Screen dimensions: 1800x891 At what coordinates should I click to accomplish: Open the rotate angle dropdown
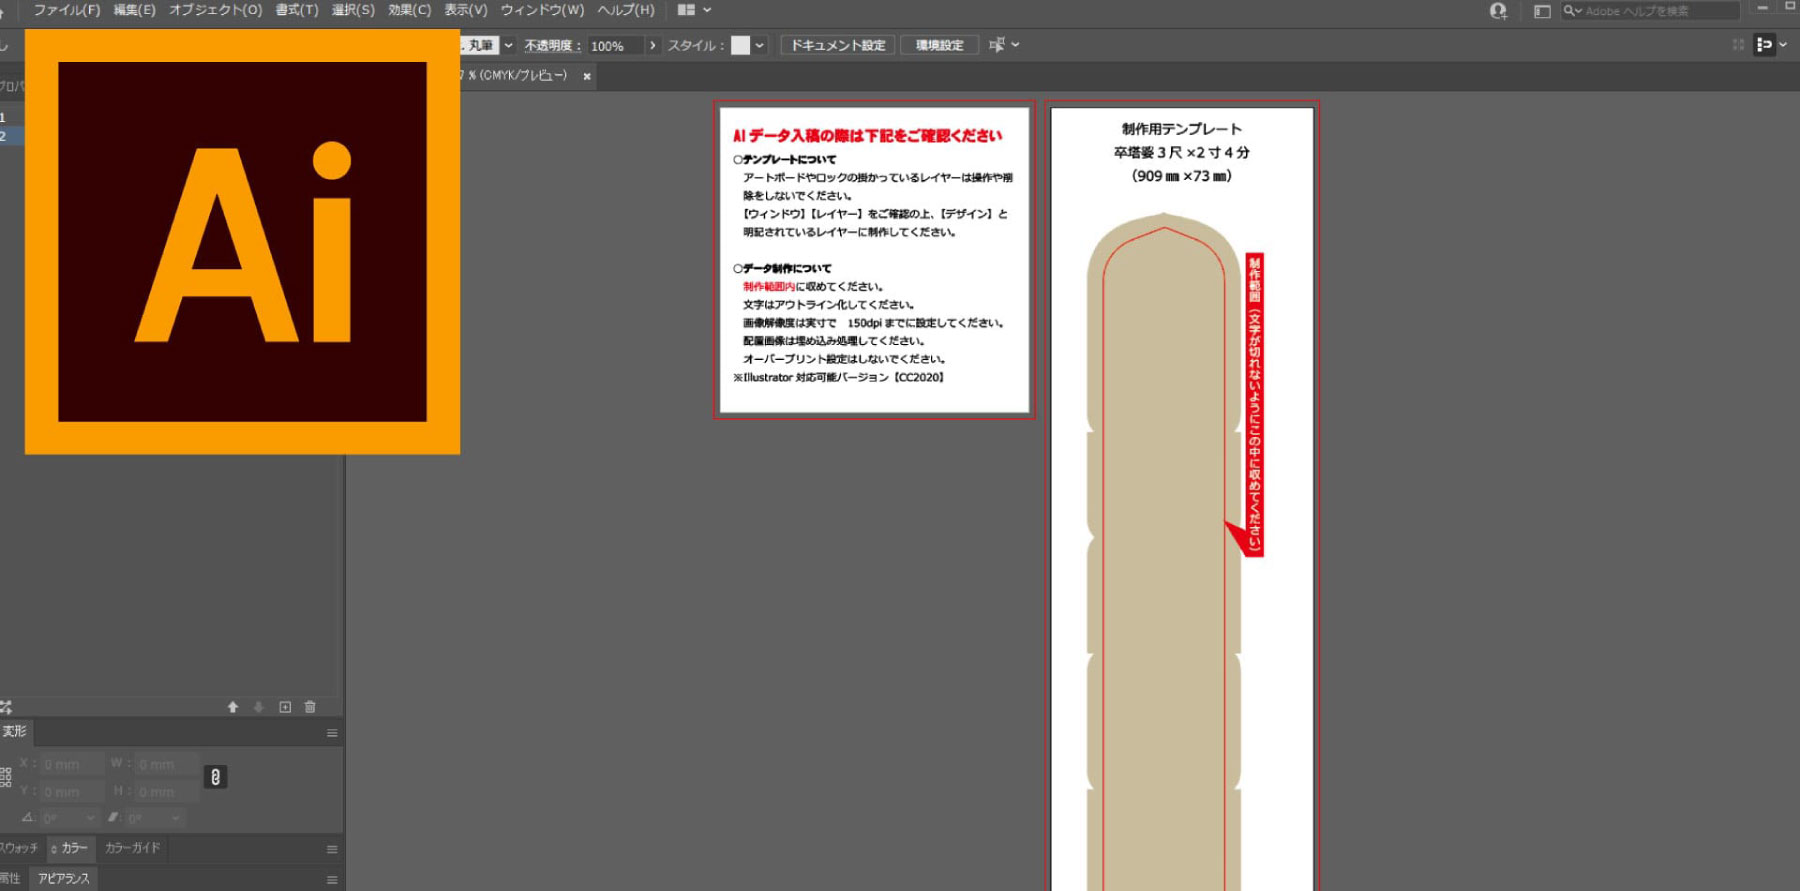tap(91, 818)
